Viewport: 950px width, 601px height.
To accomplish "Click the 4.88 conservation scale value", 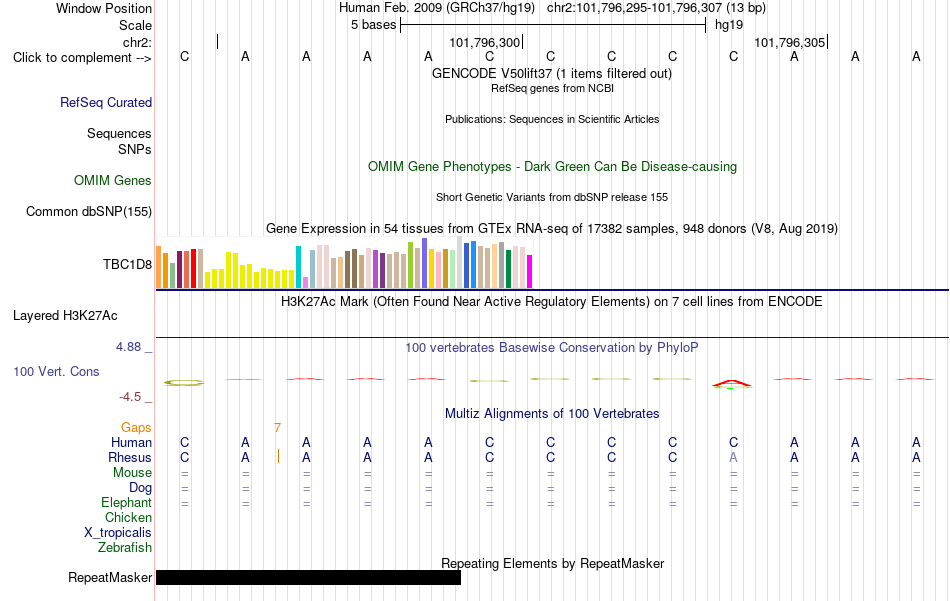I will click(128, 347).
